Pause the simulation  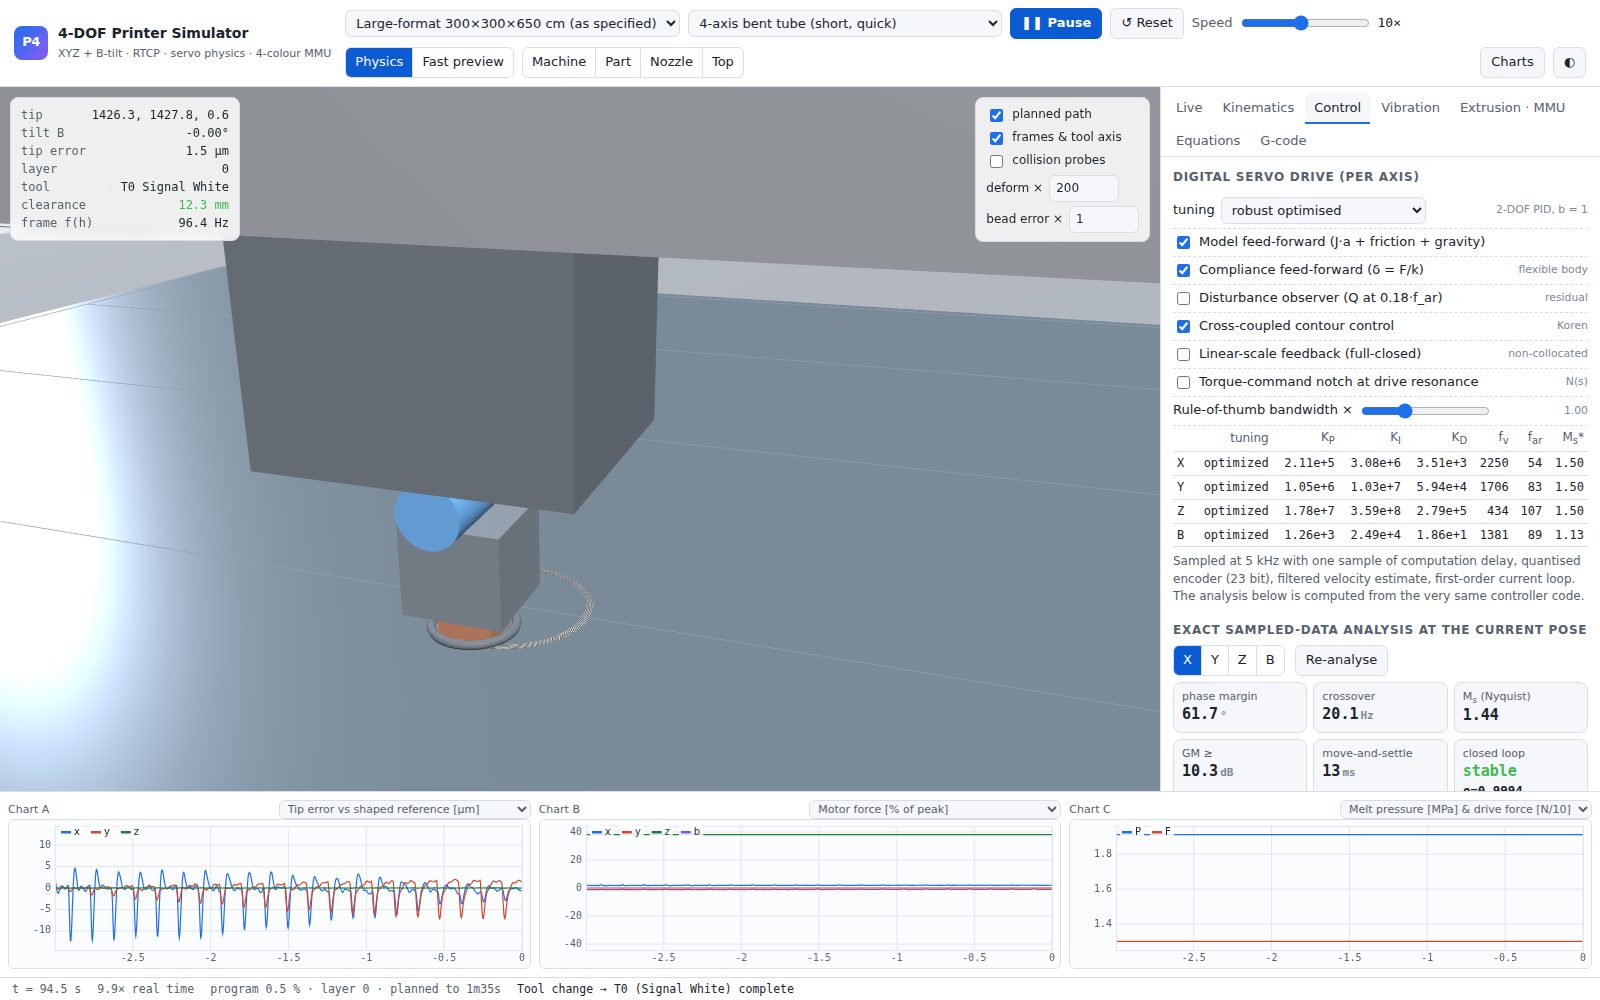point(1056,23)
